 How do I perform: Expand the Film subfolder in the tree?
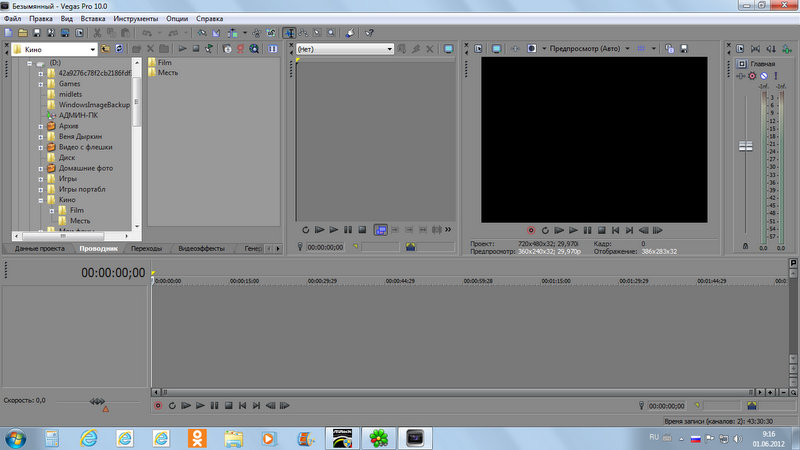[52, 211]
